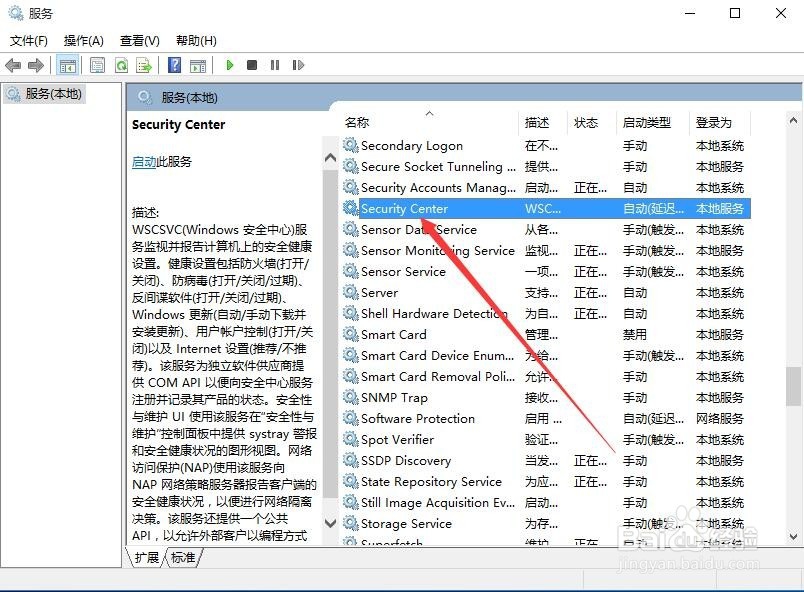Viewport: 804px width, 592px height.
Task: Select the Sensor Monitoring Service row
Action: point(546,250)
